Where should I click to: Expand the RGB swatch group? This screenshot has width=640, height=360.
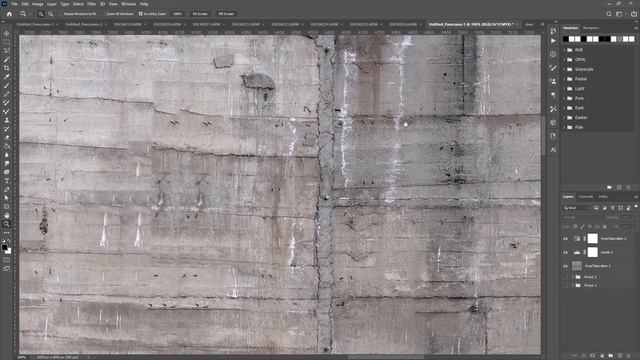point(565,50)
